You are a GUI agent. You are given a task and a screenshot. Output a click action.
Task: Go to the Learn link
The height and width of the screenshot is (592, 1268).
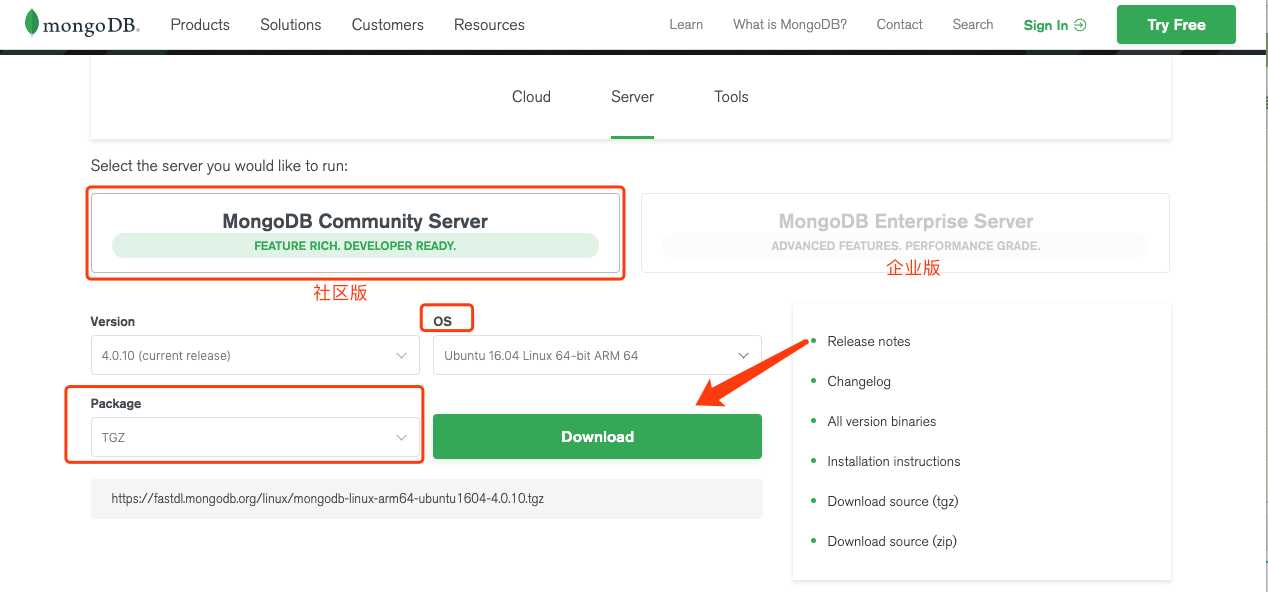pyautogui.click(x=686, y=24)
